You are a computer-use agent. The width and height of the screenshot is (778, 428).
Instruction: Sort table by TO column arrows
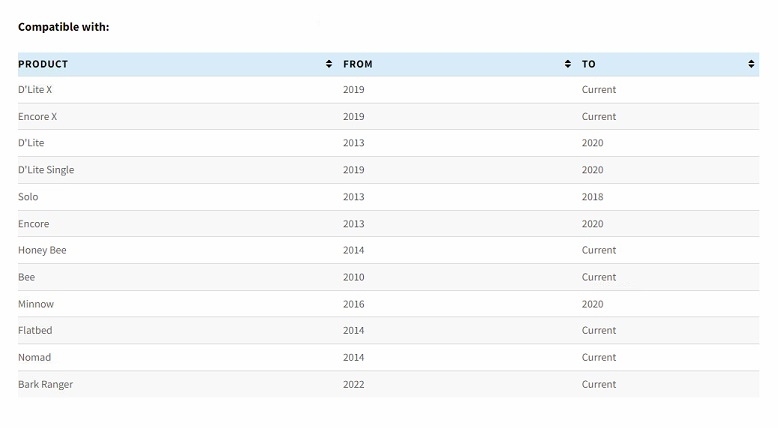[751, 64]
